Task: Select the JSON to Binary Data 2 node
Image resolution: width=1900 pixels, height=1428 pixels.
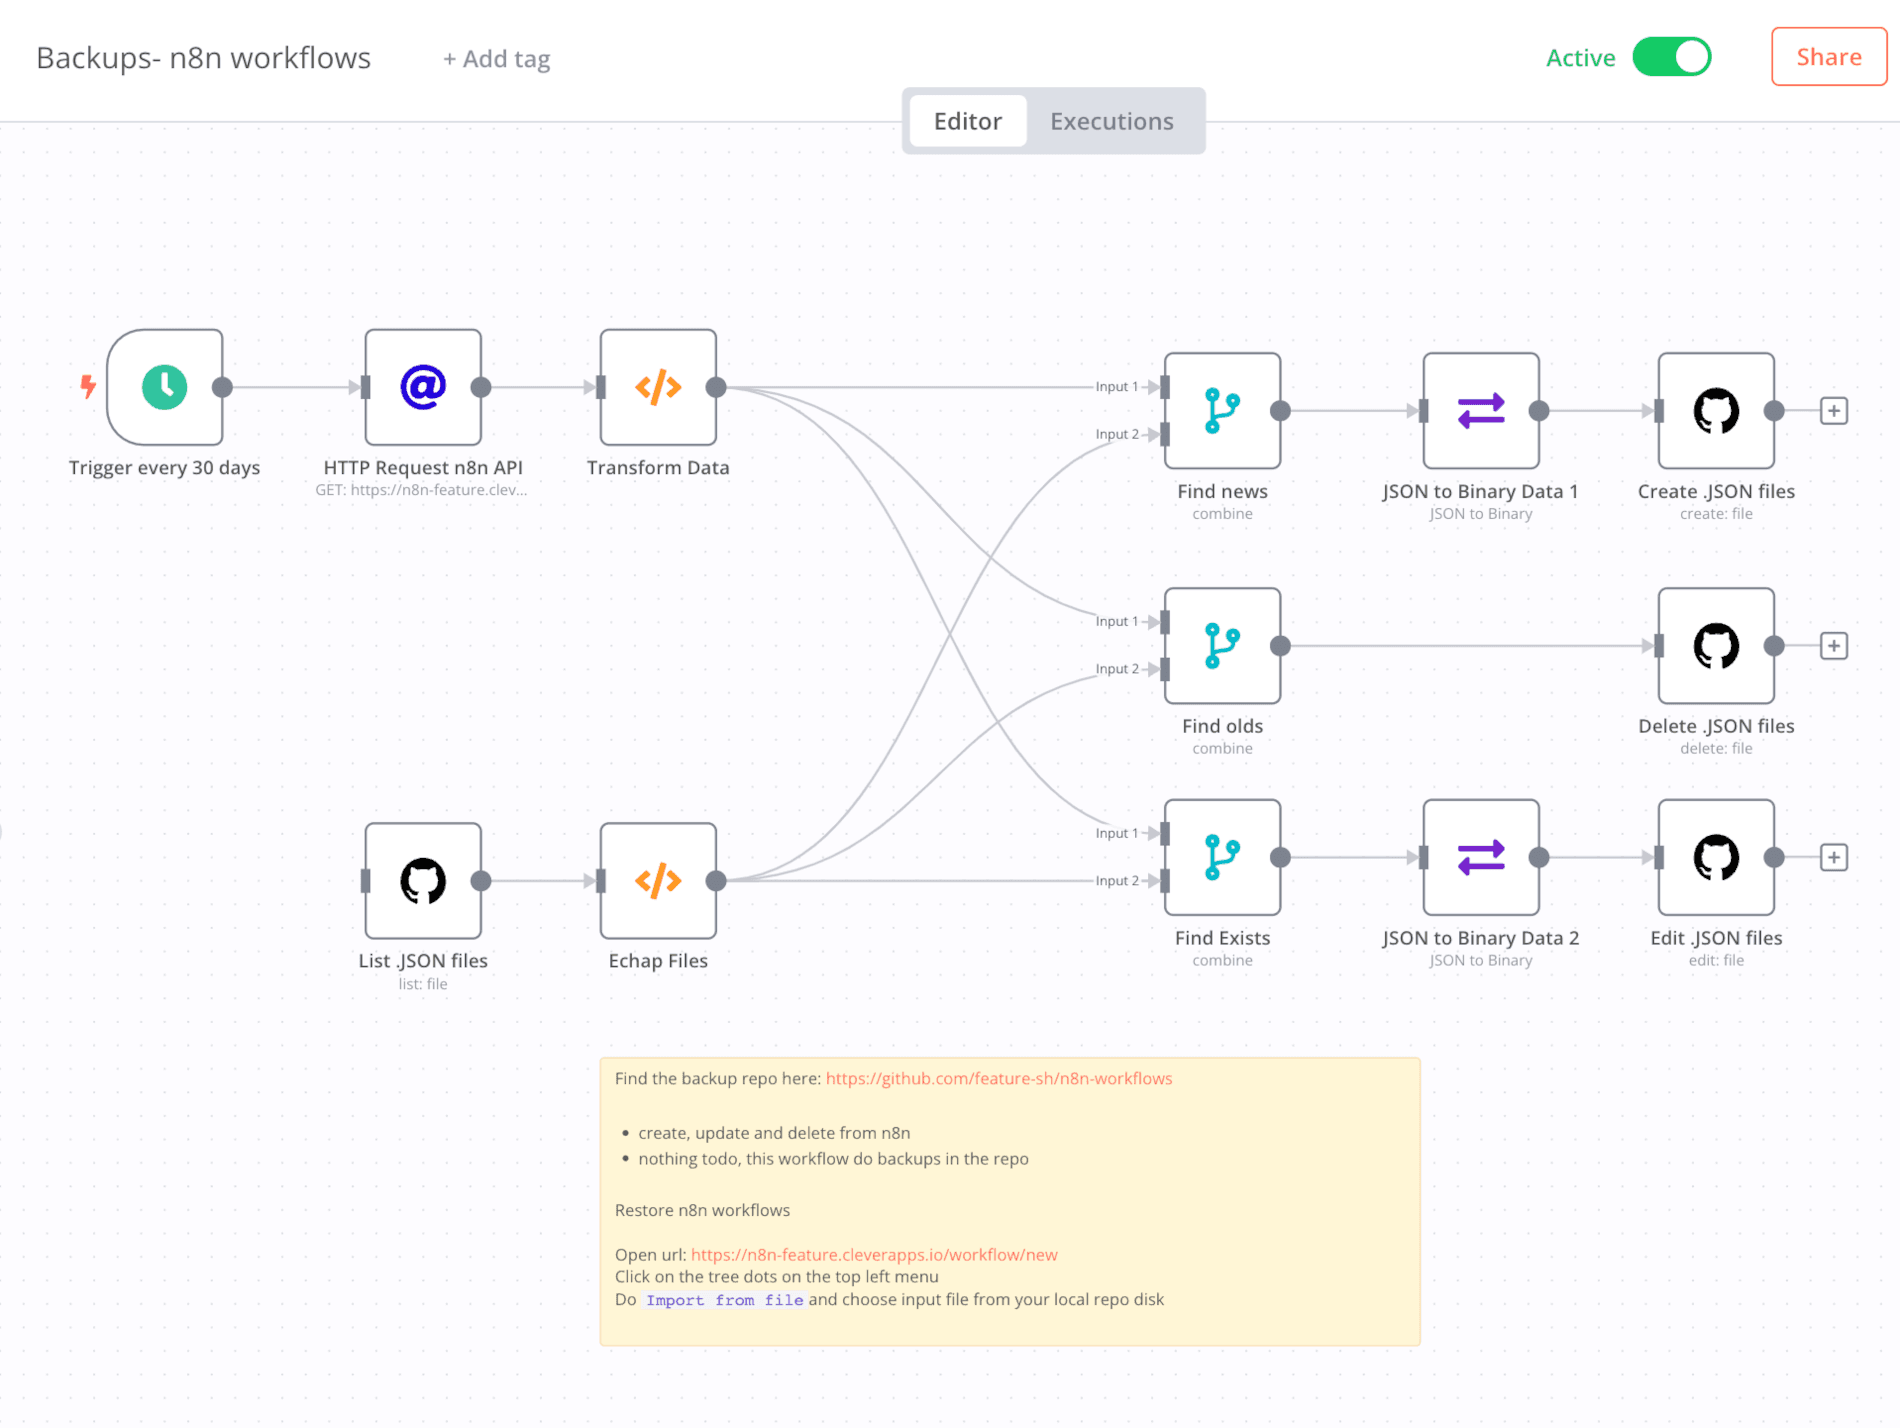Action: coord(1481,857)
